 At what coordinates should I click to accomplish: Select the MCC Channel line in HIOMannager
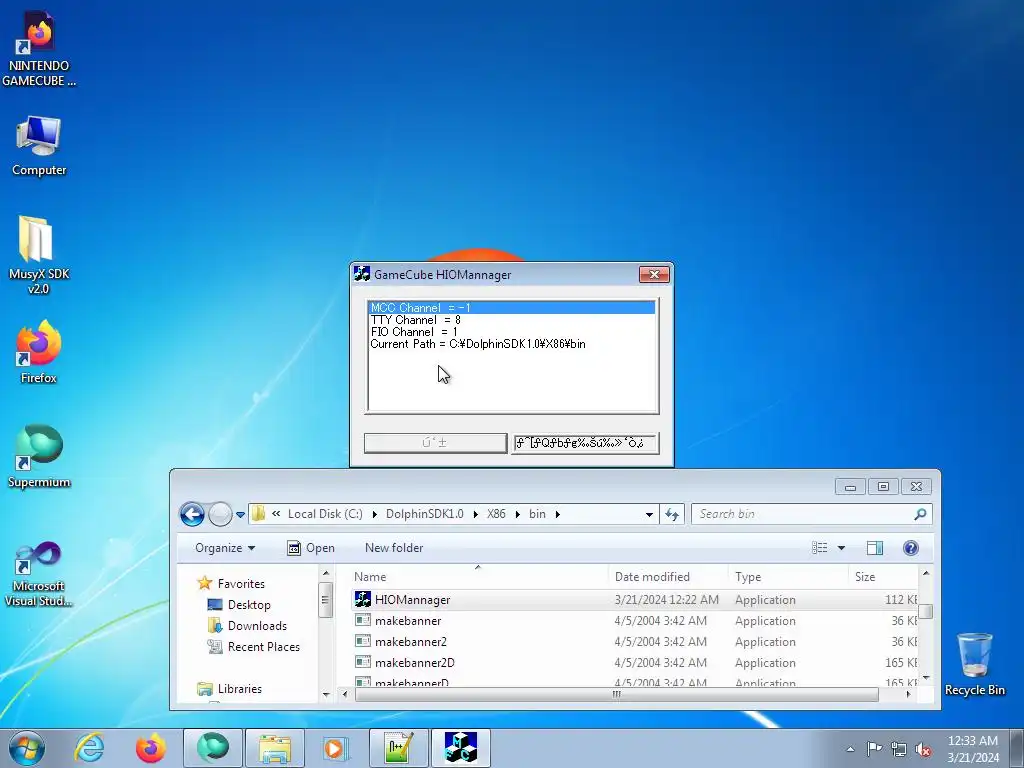click(x=512, y=308)
